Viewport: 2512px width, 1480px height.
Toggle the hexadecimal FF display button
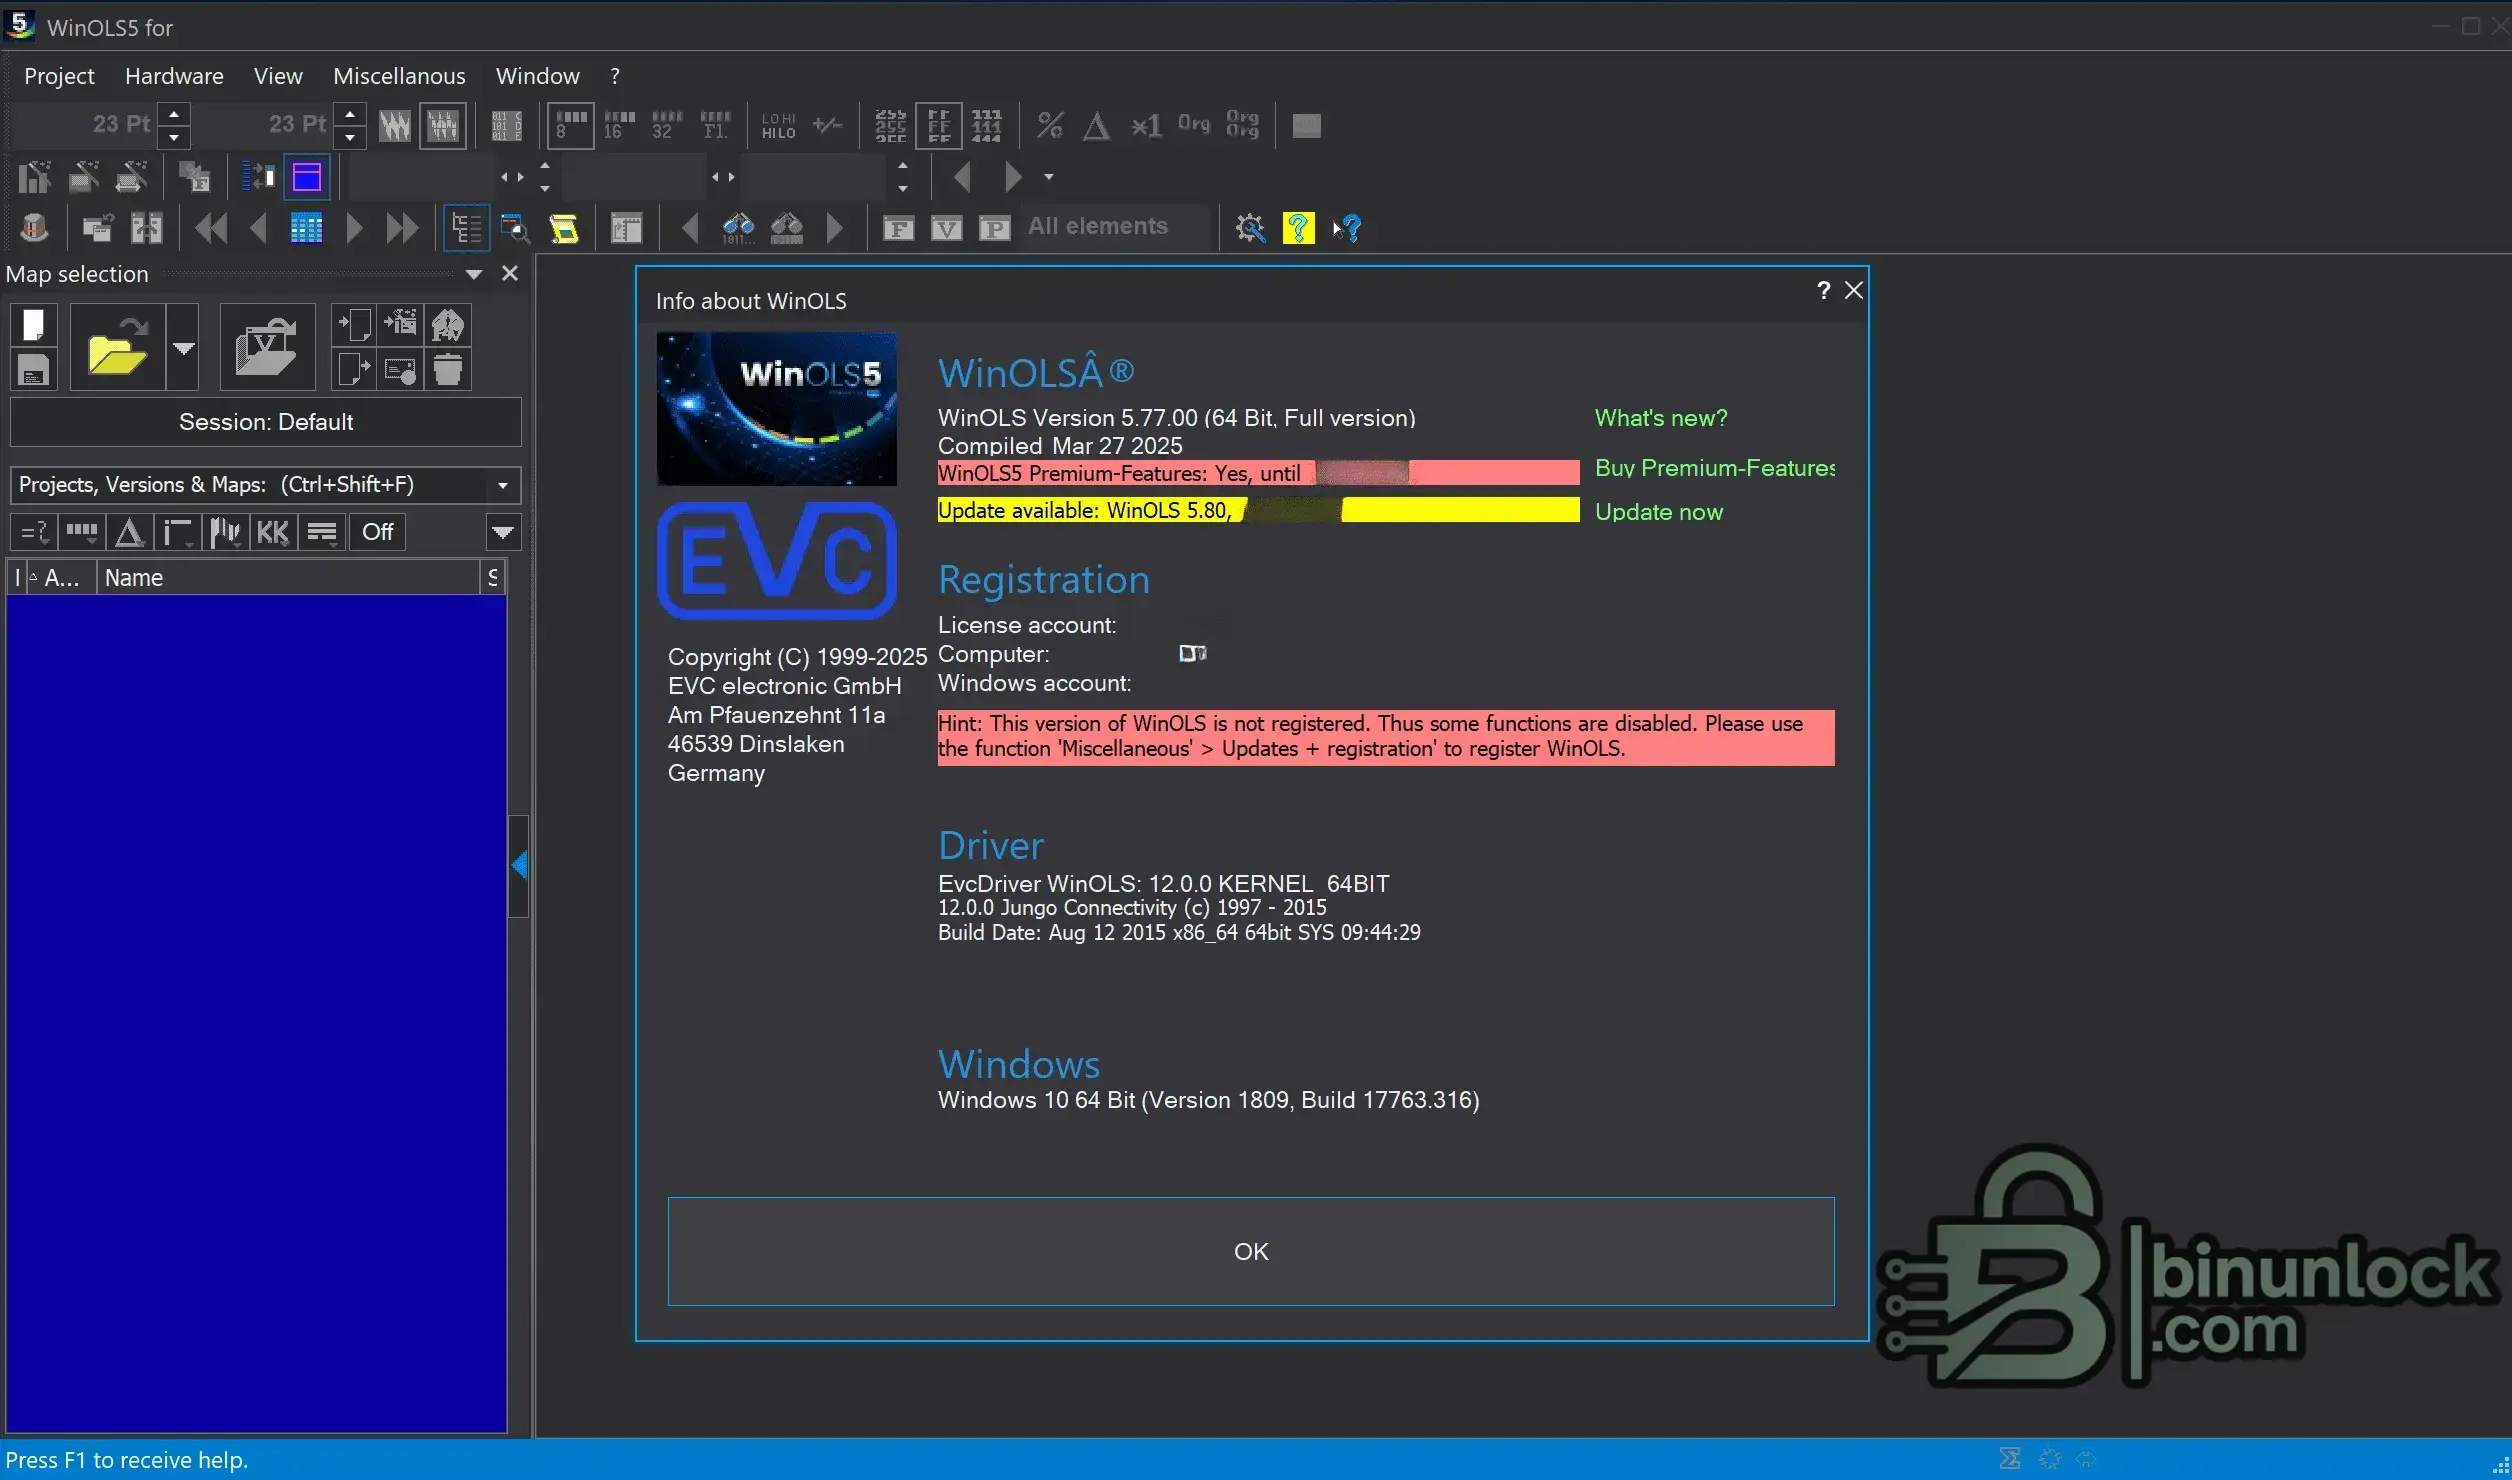pos(939,125)
